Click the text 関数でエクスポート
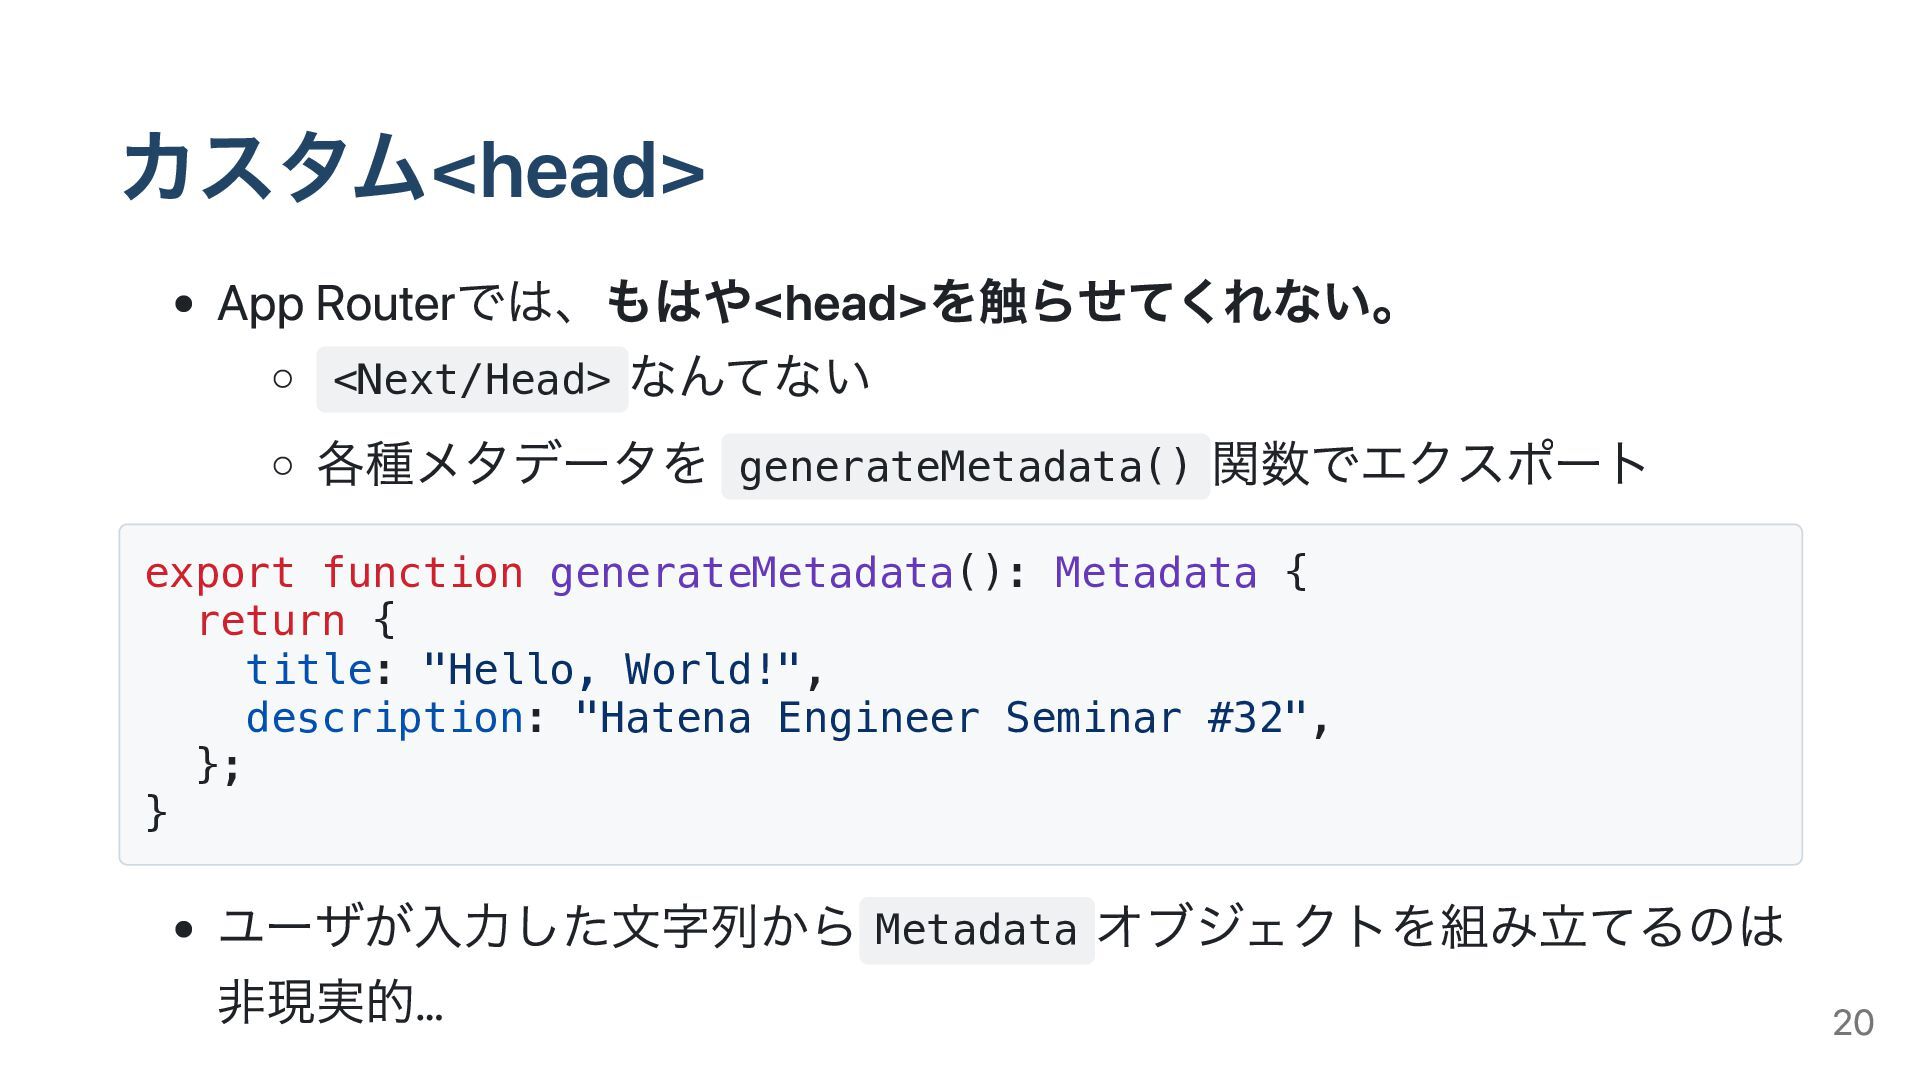This screenshot has width=1920, height=1080. (x=1430, y=464)
